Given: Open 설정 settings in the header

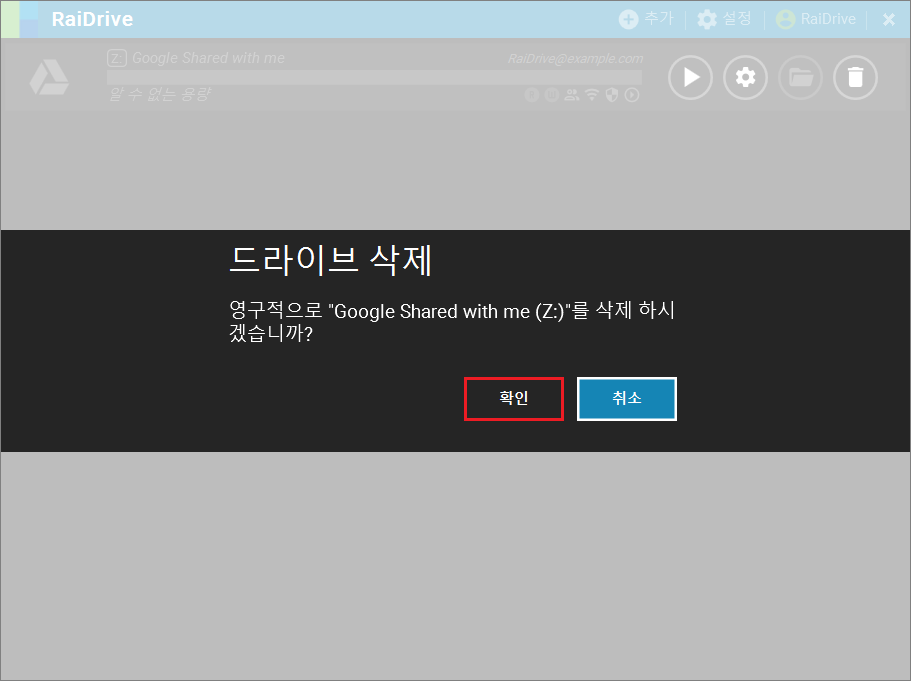Looking at the screenshot, I should [724, 19].
